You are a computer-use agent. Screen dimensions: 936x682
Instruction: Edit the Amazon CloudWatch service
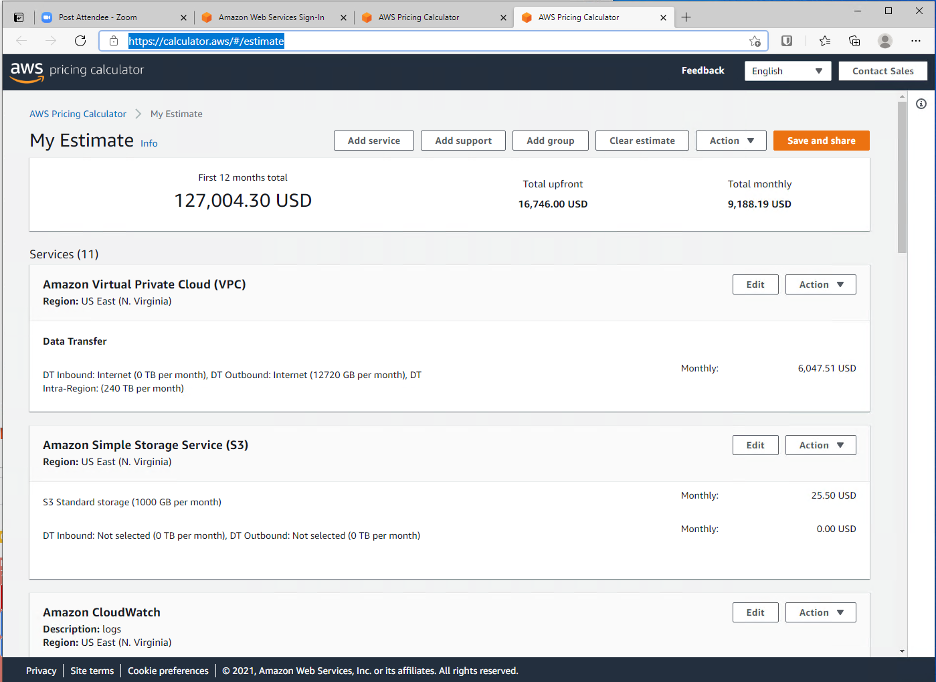point(755,613)
